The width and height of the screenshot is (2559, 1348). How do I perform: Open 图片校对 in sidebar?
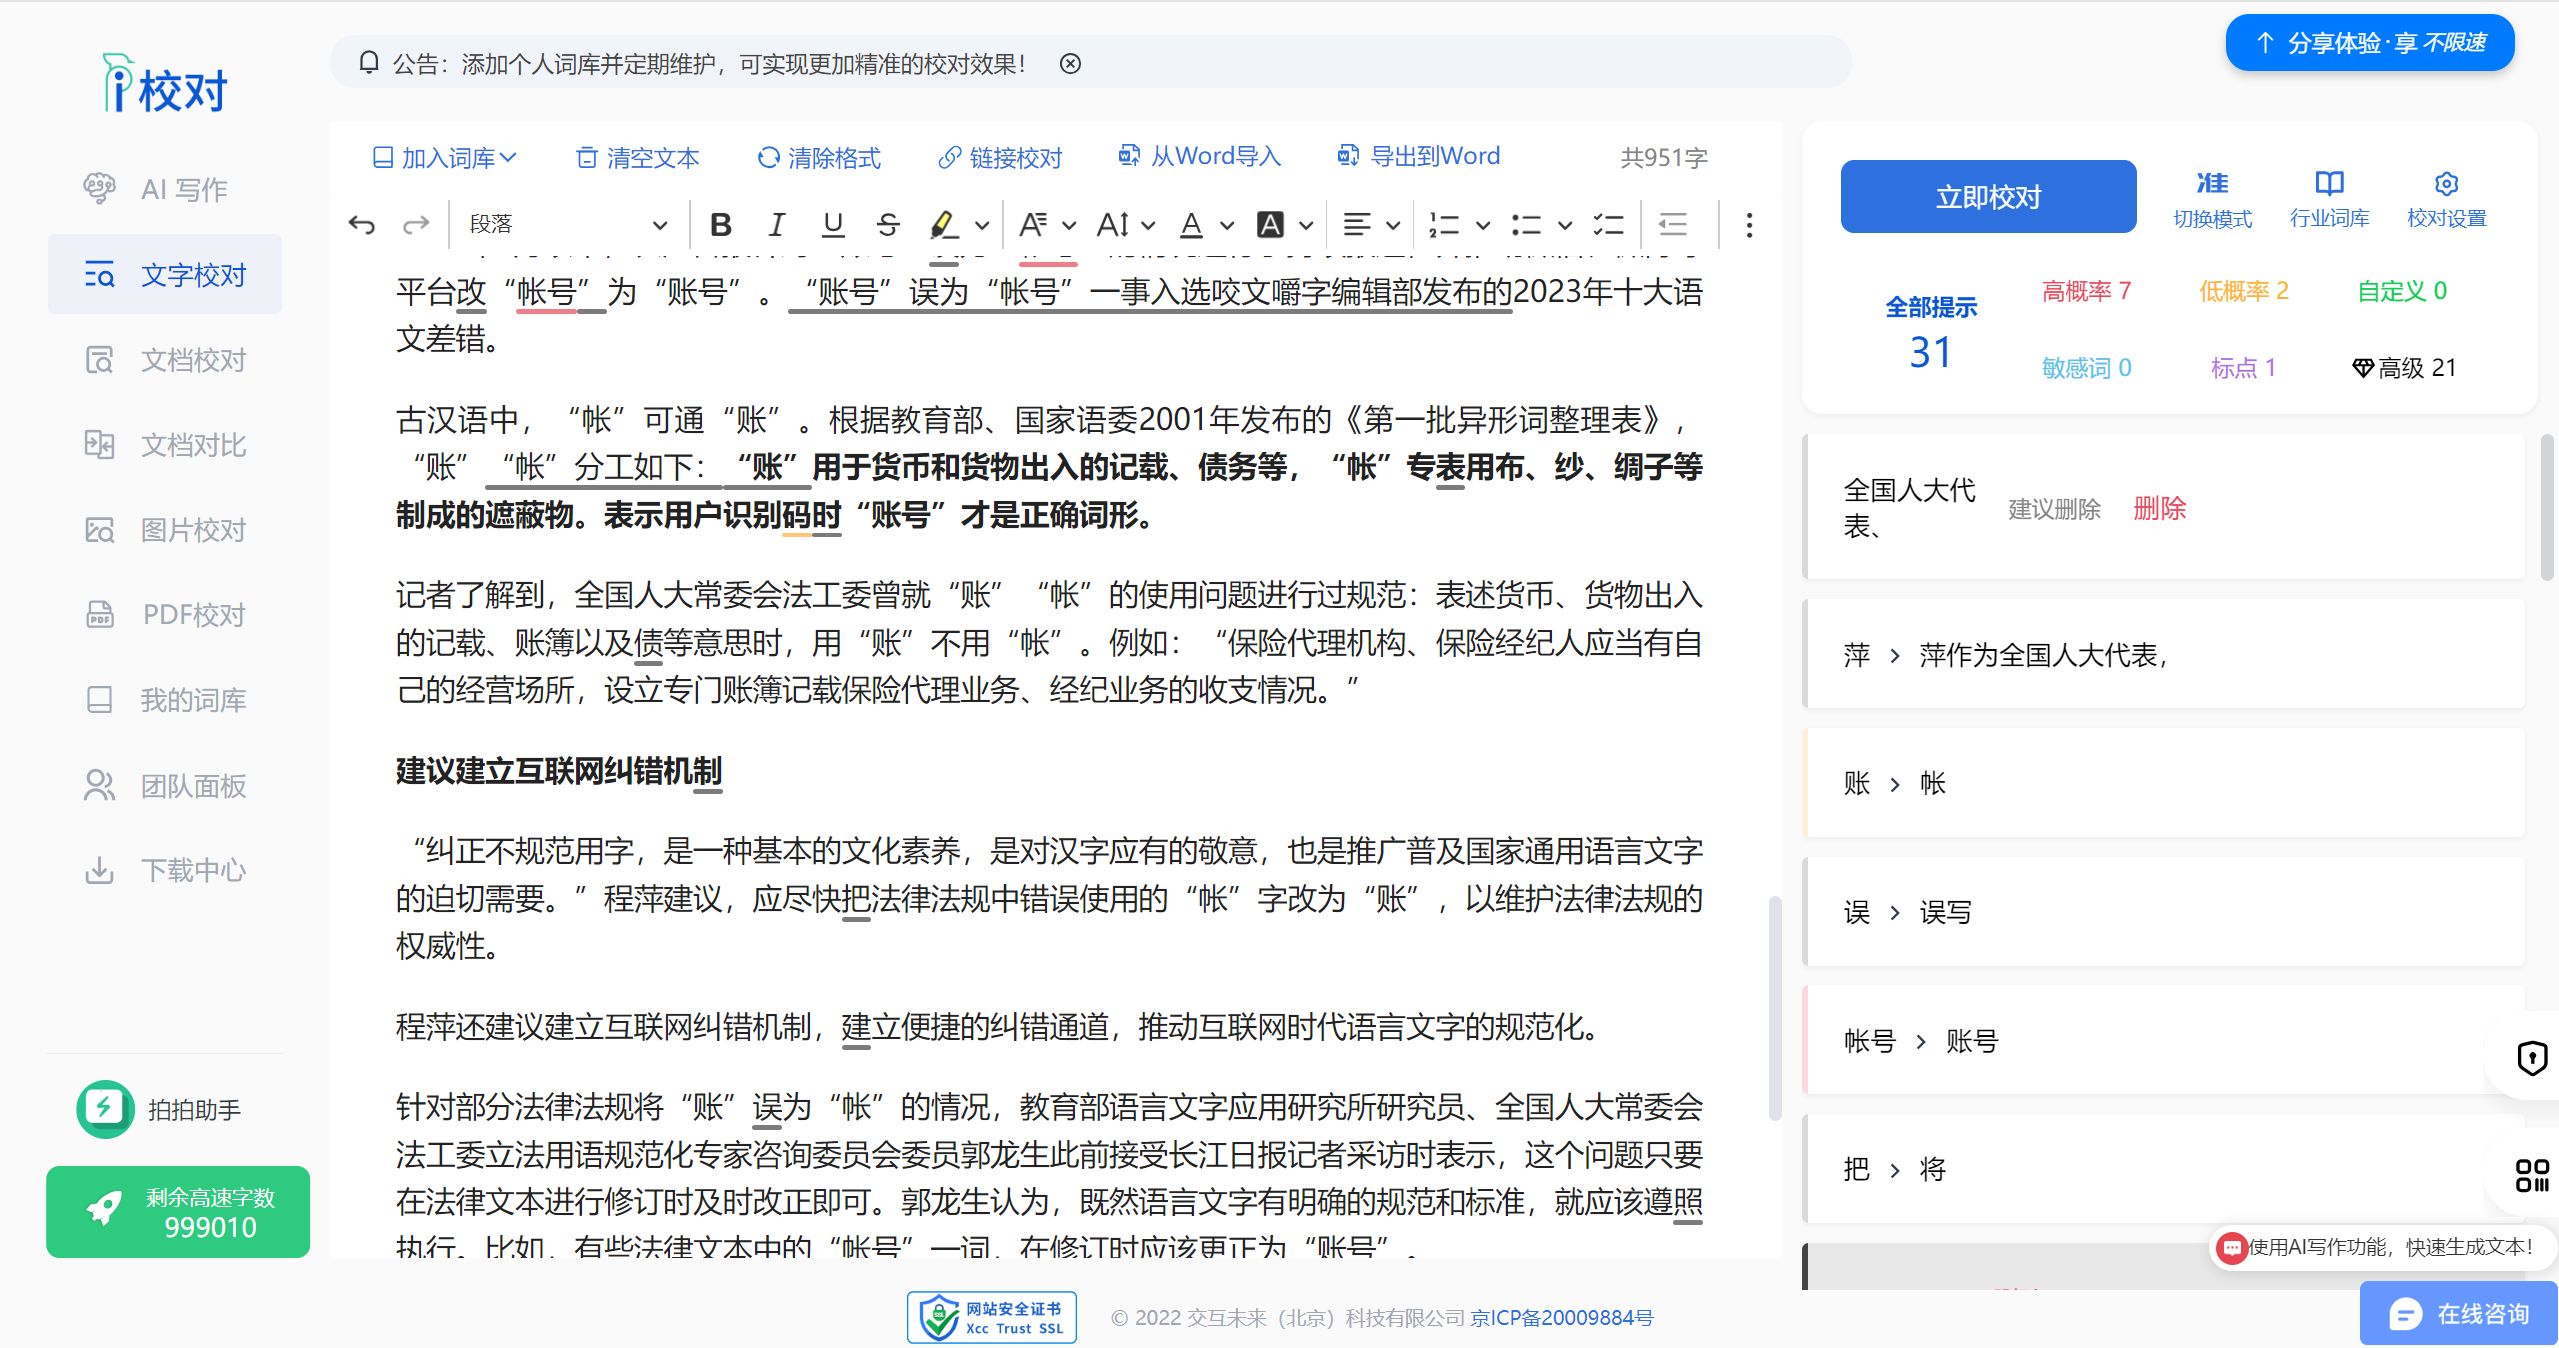point(165,529)
